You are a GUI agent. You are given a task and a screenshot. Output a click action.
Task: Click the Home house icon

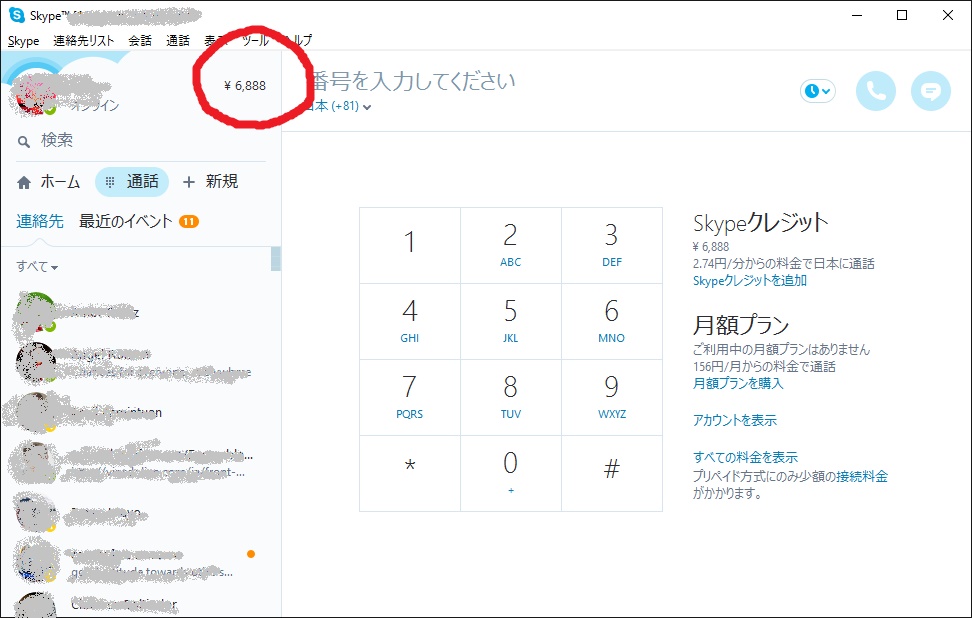[24, 182]
